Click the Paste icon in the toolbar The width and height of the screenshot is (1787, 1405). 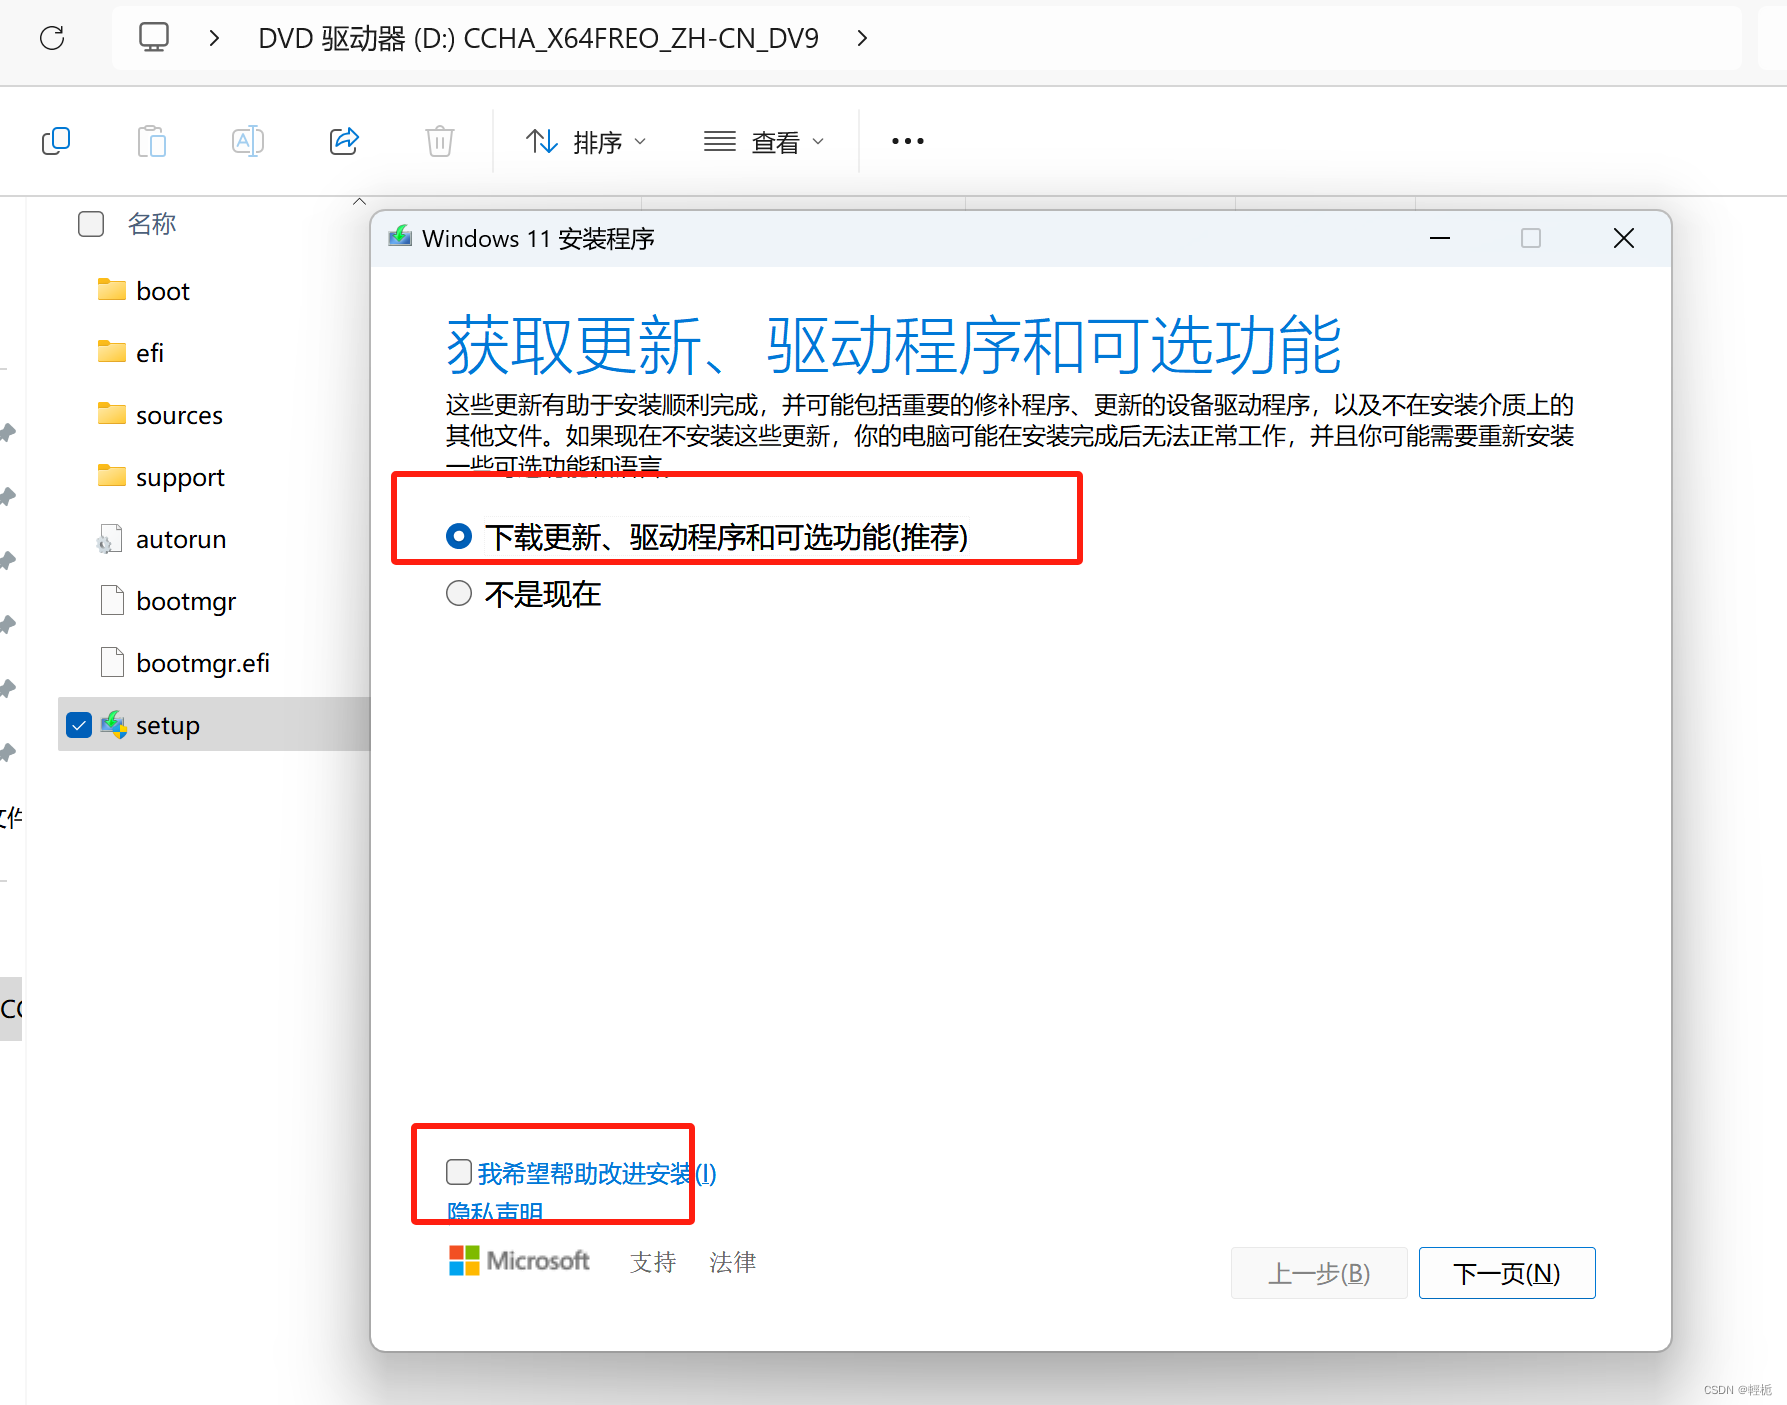coord(151,140)
